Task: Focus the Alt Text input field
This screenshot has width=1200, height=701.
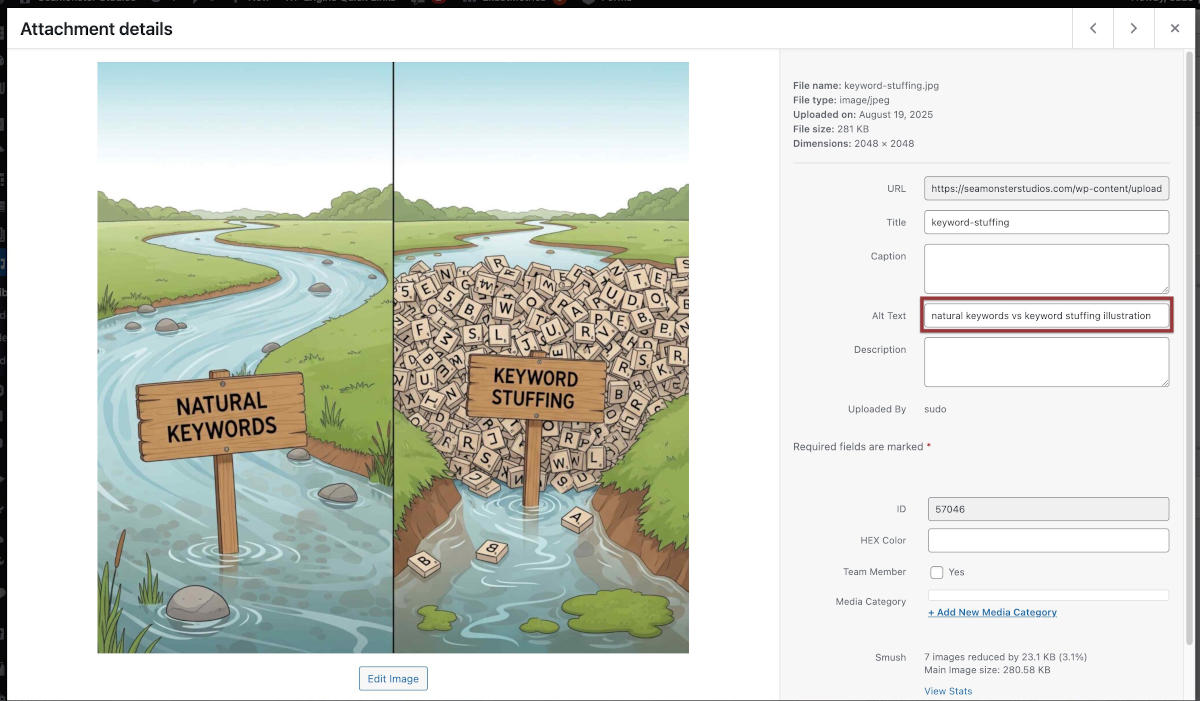Action: (x=1046, y=315)
